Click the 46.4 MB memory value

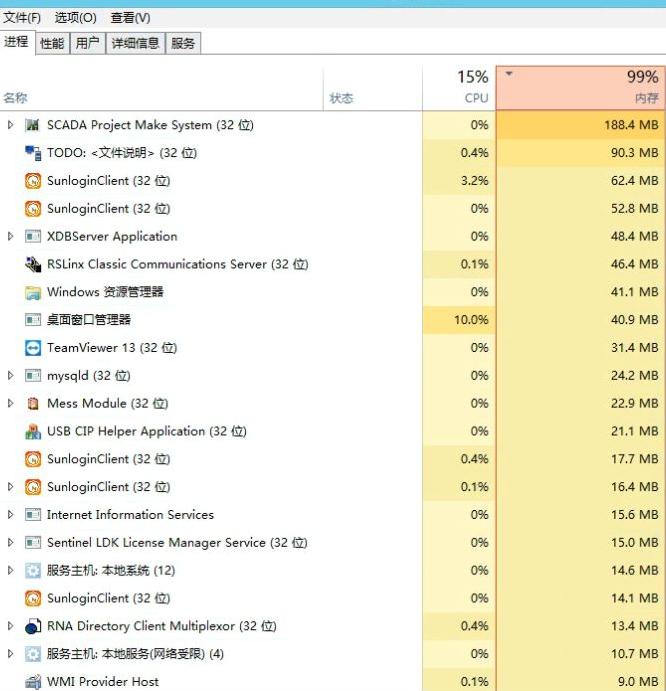point(634,264)
